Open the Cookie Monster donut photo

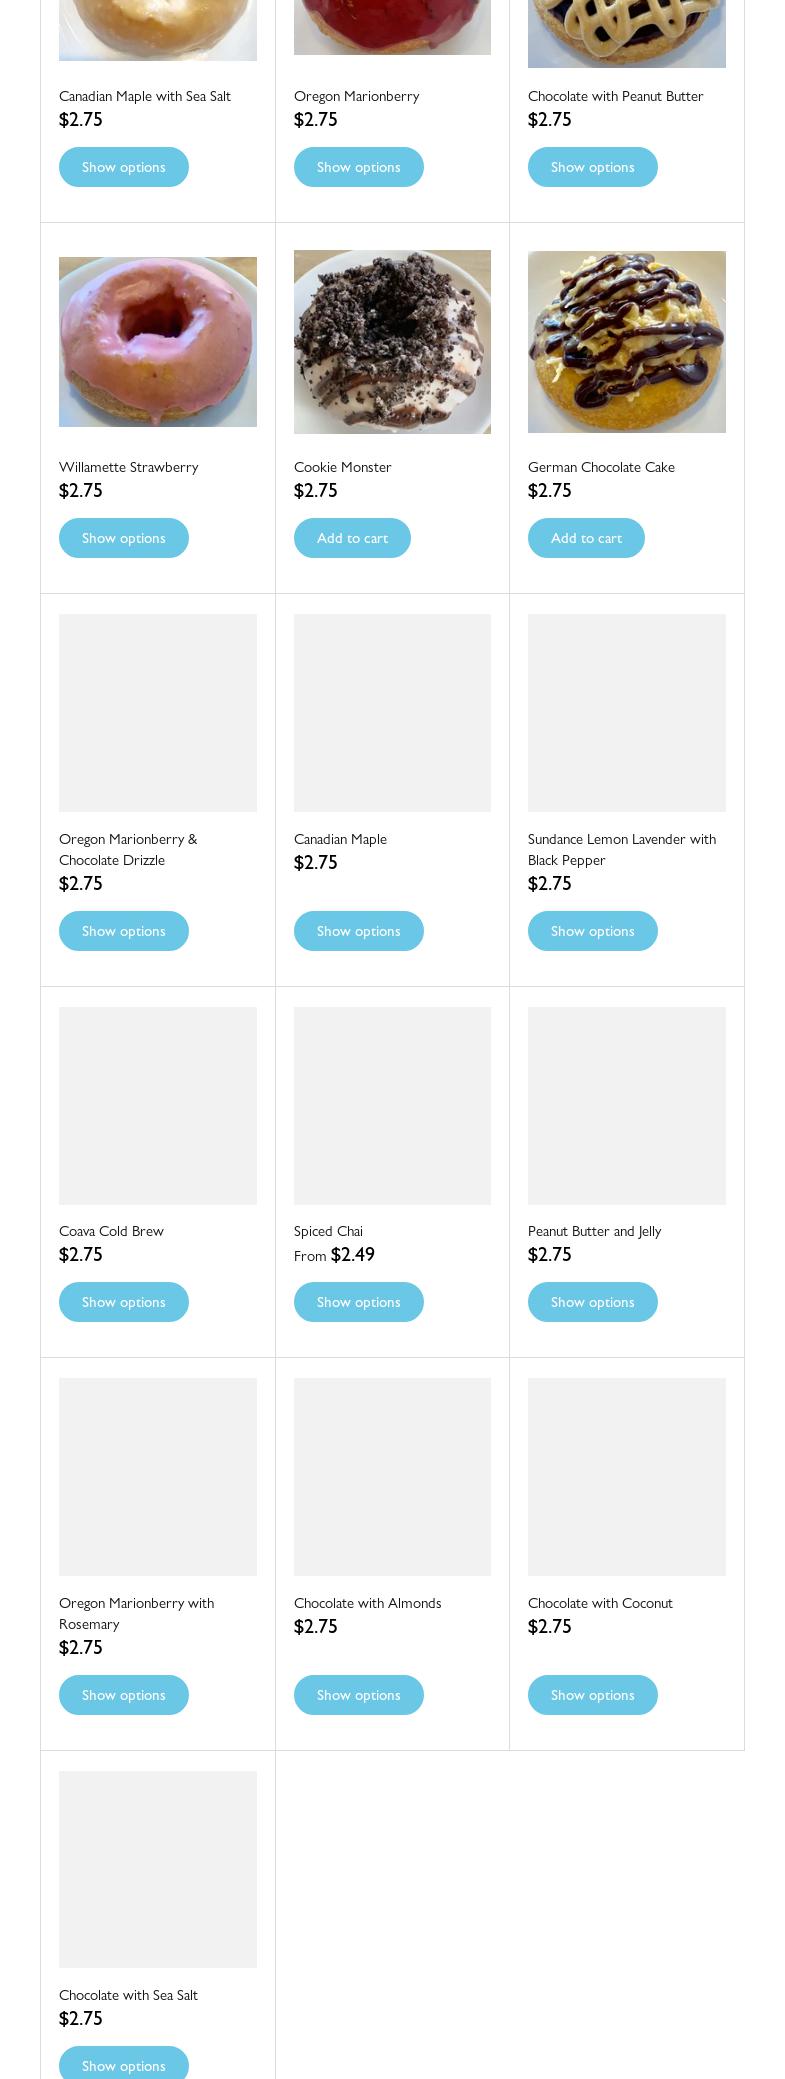pos(392,342)
